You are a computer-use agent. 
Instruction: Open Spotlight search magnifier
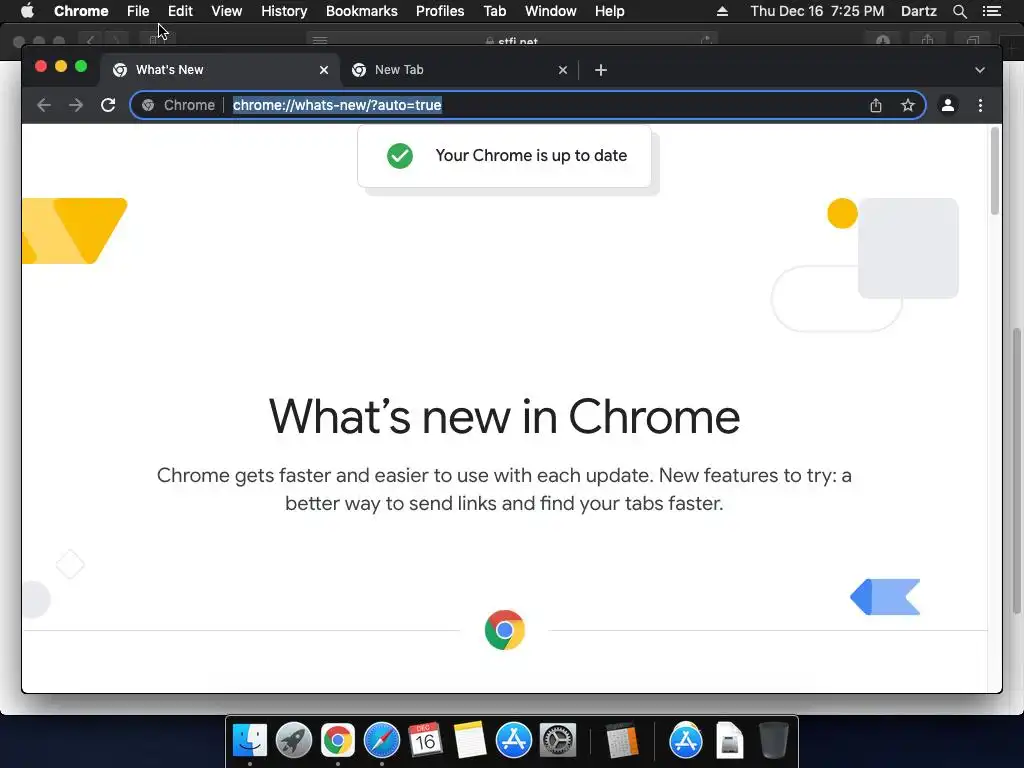[959, 11]
